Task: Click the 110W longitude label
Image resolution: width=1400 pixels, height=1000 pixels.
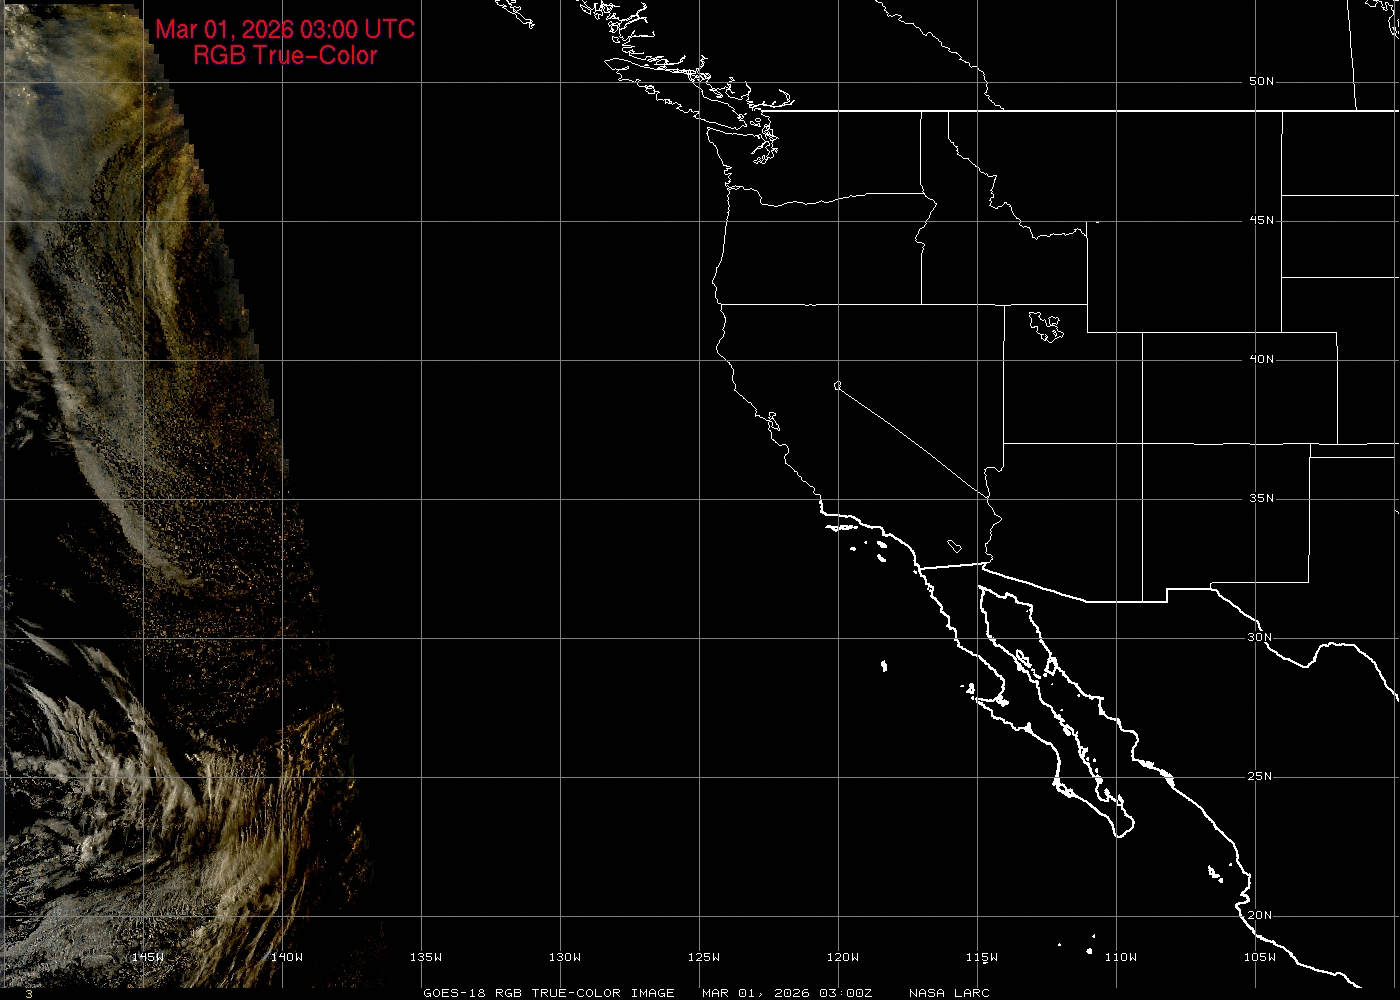Action: tap(1120, 957)
